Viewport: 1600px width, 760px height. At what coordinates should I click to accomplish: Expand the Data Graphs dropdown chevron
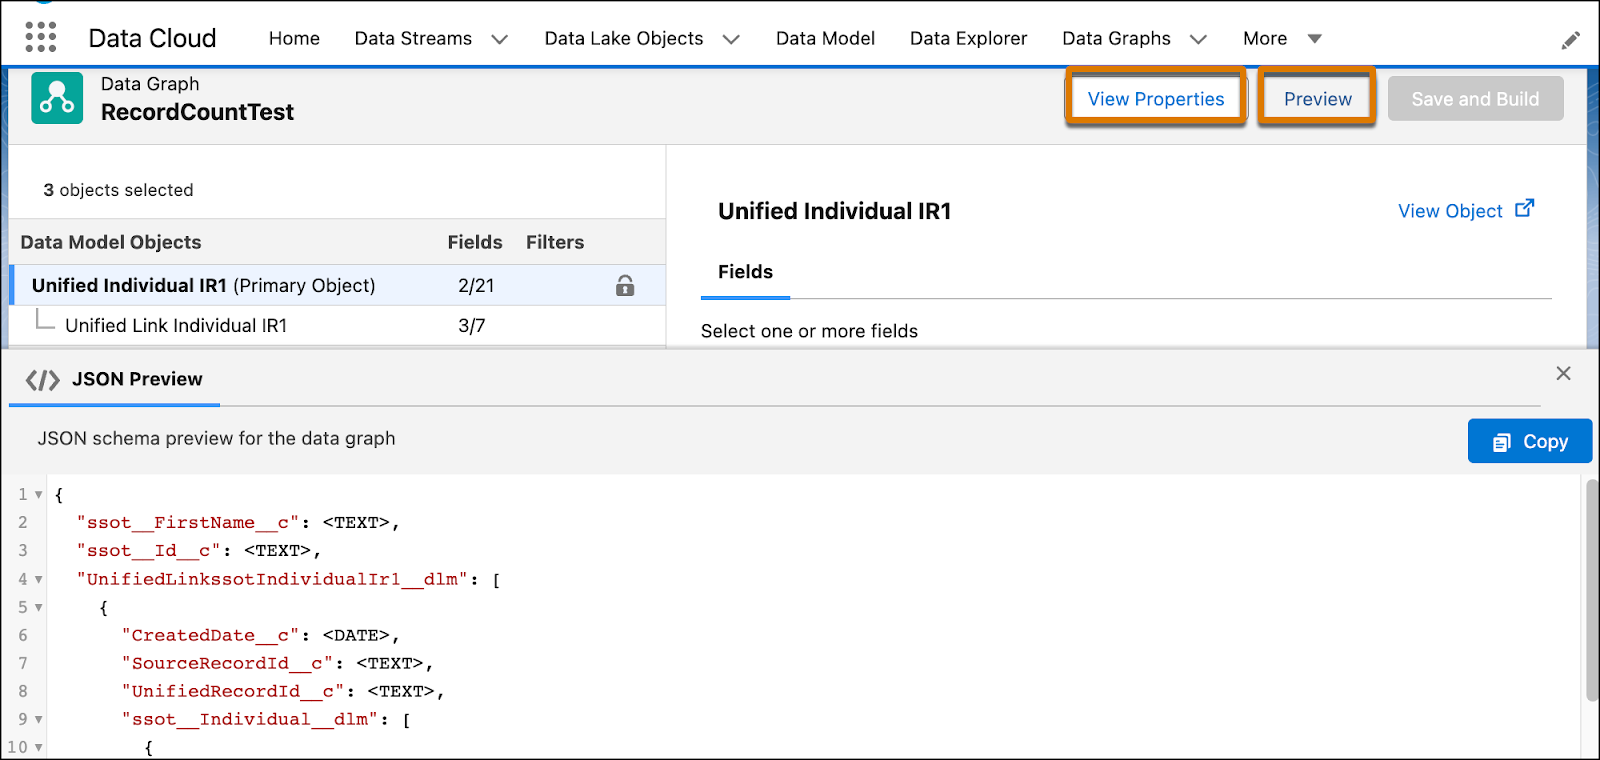1198,39
